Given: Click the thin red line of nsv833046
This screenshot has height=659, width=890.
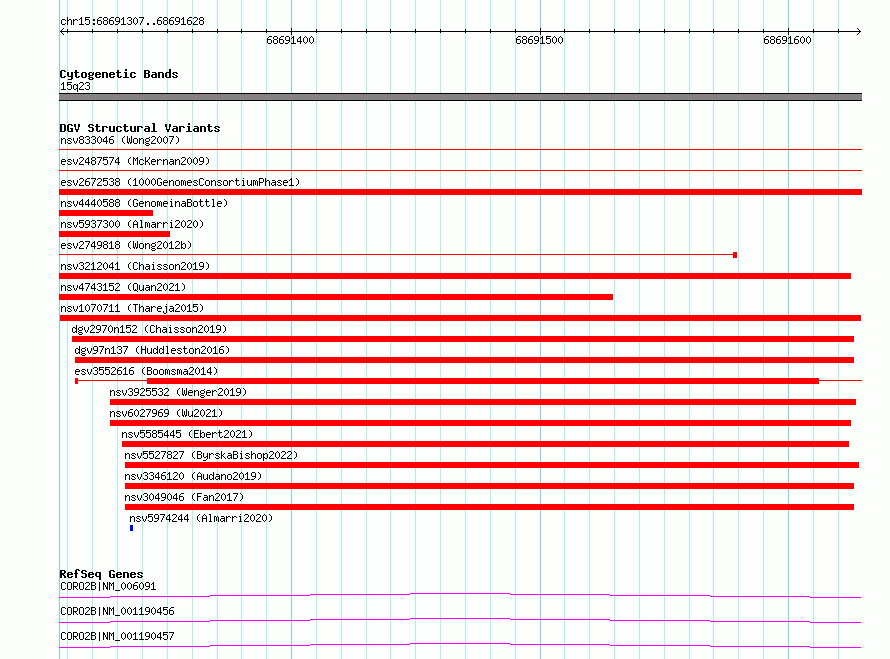Looking at the screenshot, I should tap(460, 150).
